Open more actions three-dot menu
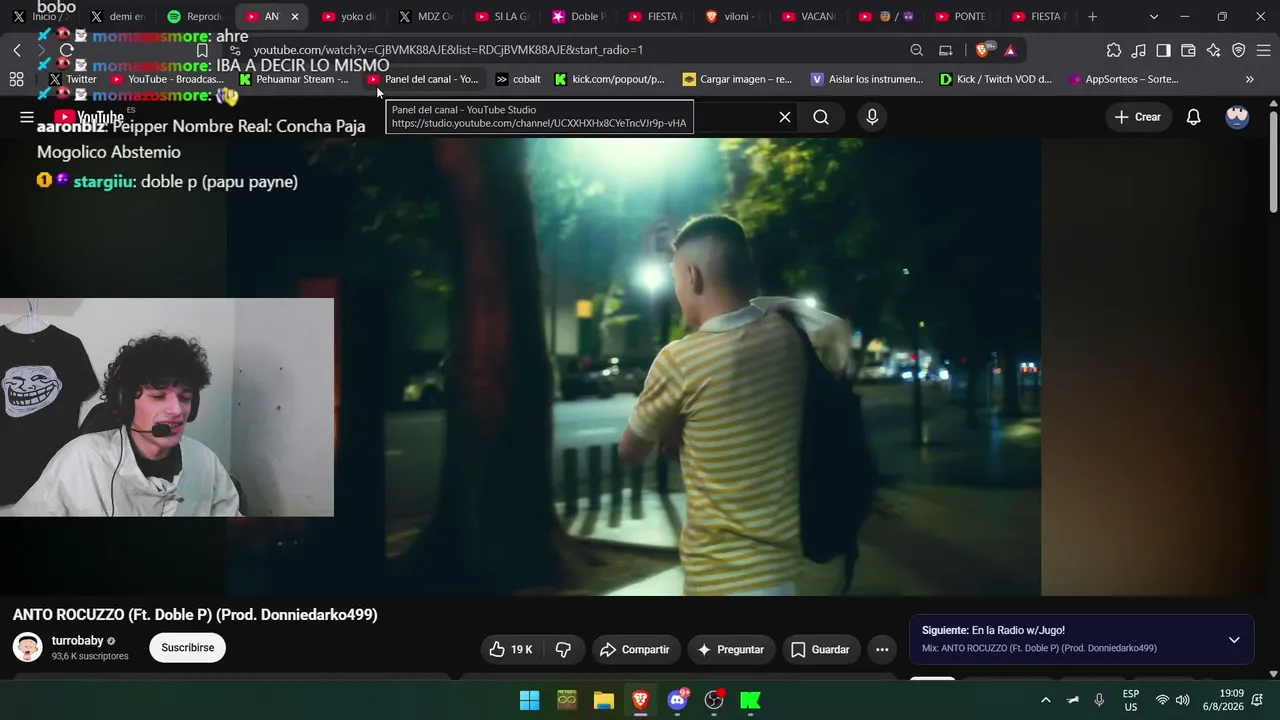Image resolution: width=1280 pixels, height=720 pixels. point(882,650)
